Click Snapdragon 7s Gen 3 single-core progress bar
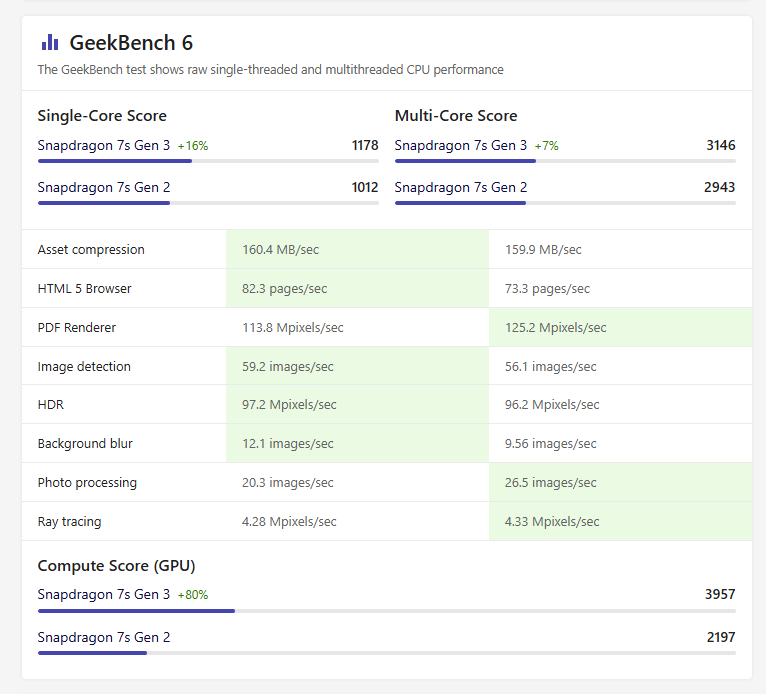 [208, 161]
